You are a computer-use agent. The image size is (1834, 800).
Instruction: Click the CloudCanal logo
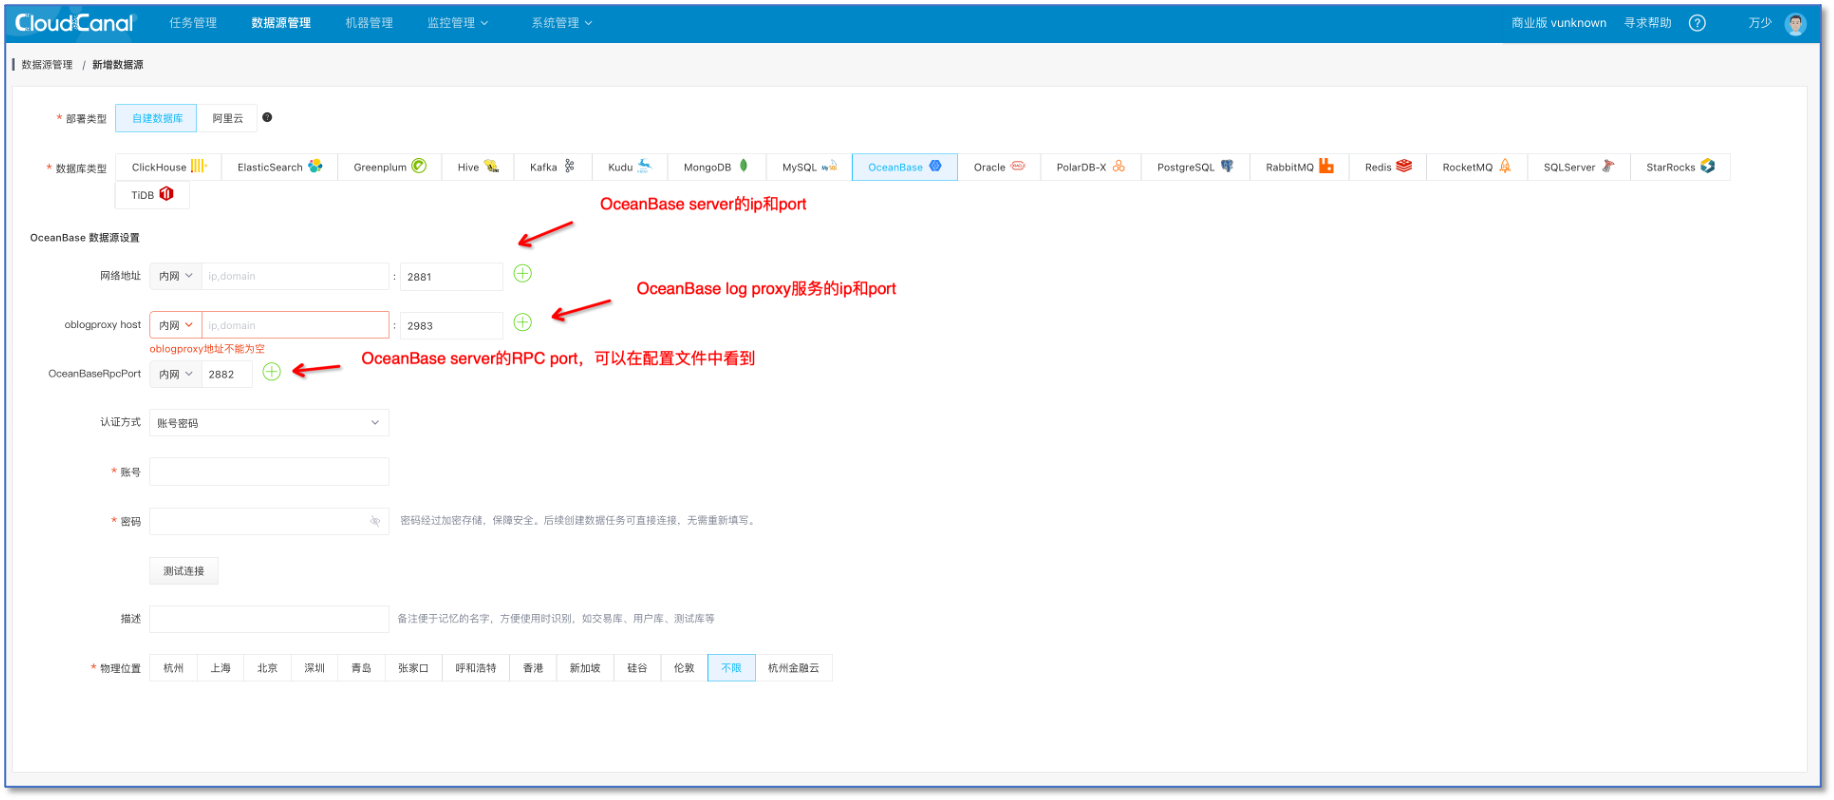pos(75,23)
